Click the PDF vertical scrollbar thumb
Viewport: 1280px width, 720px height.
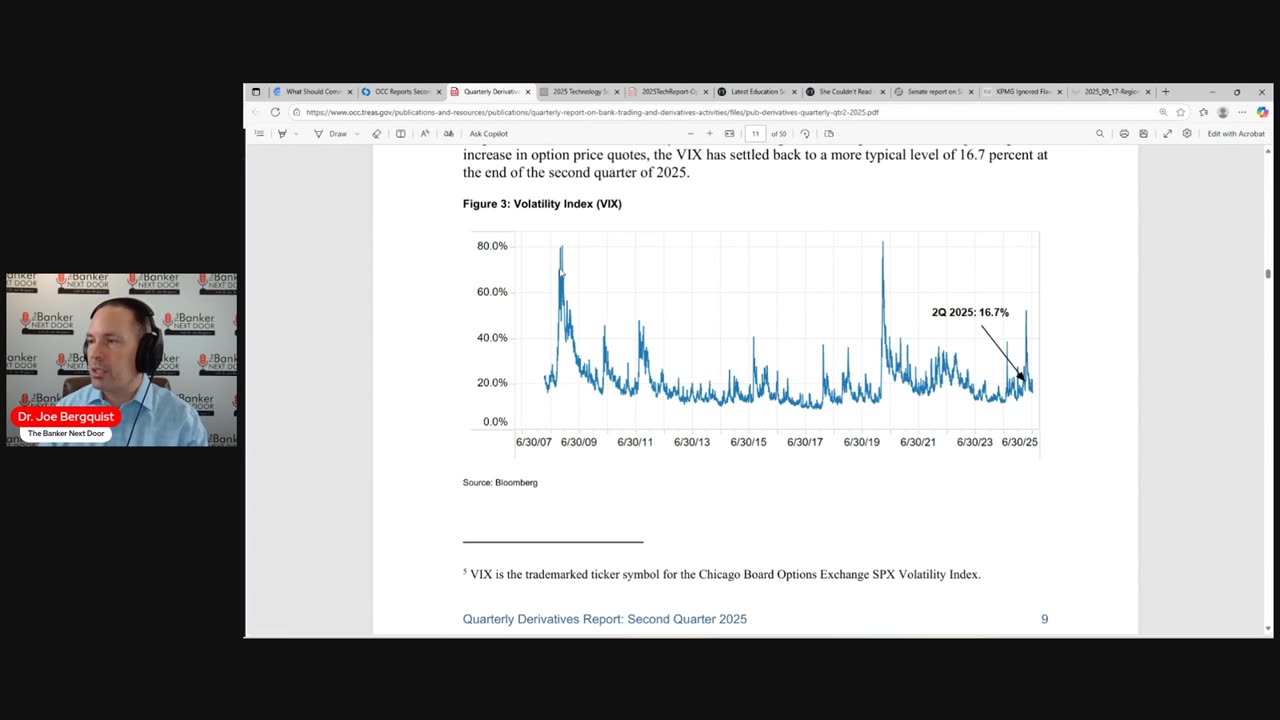tap(1268, 273)
